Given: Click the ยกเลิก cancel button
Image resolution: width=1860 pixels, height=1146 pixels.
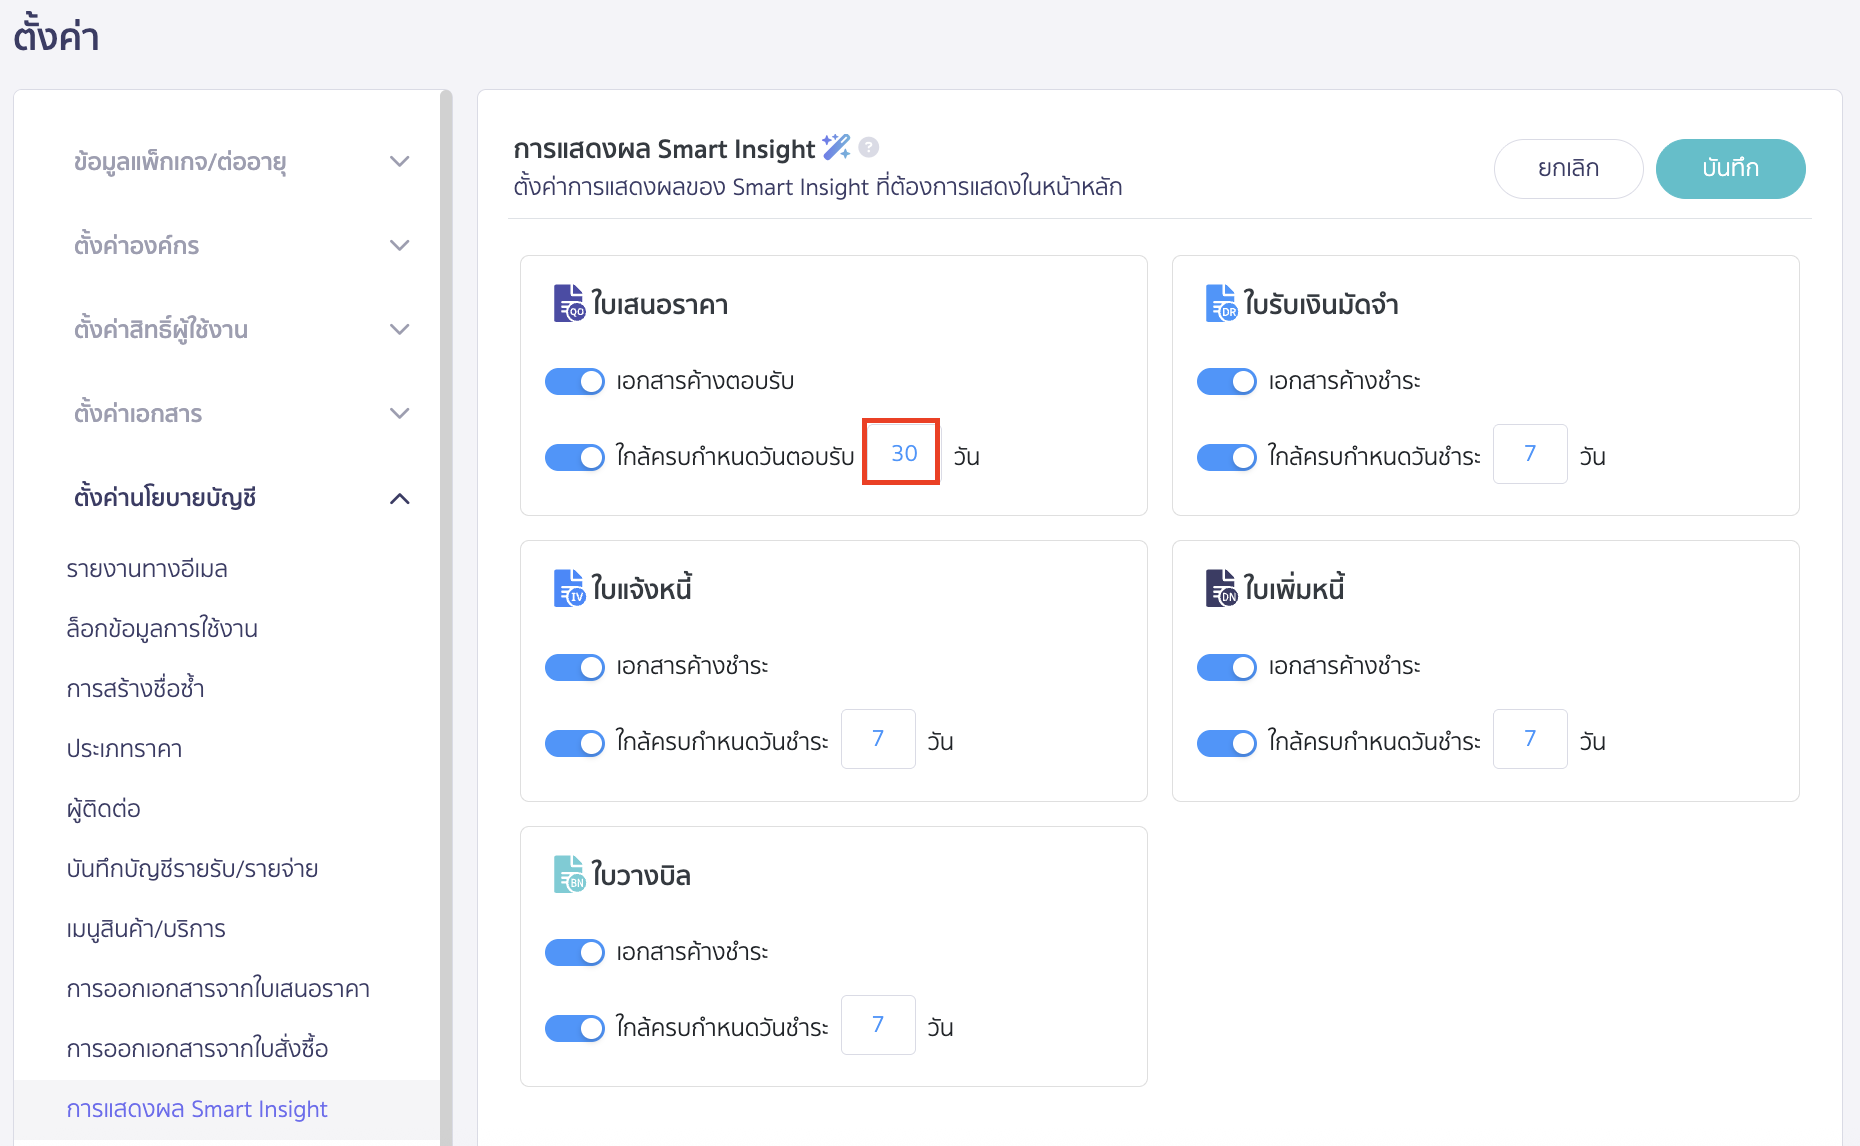Looking at the screenshot, I should [x=1568, y=168].
